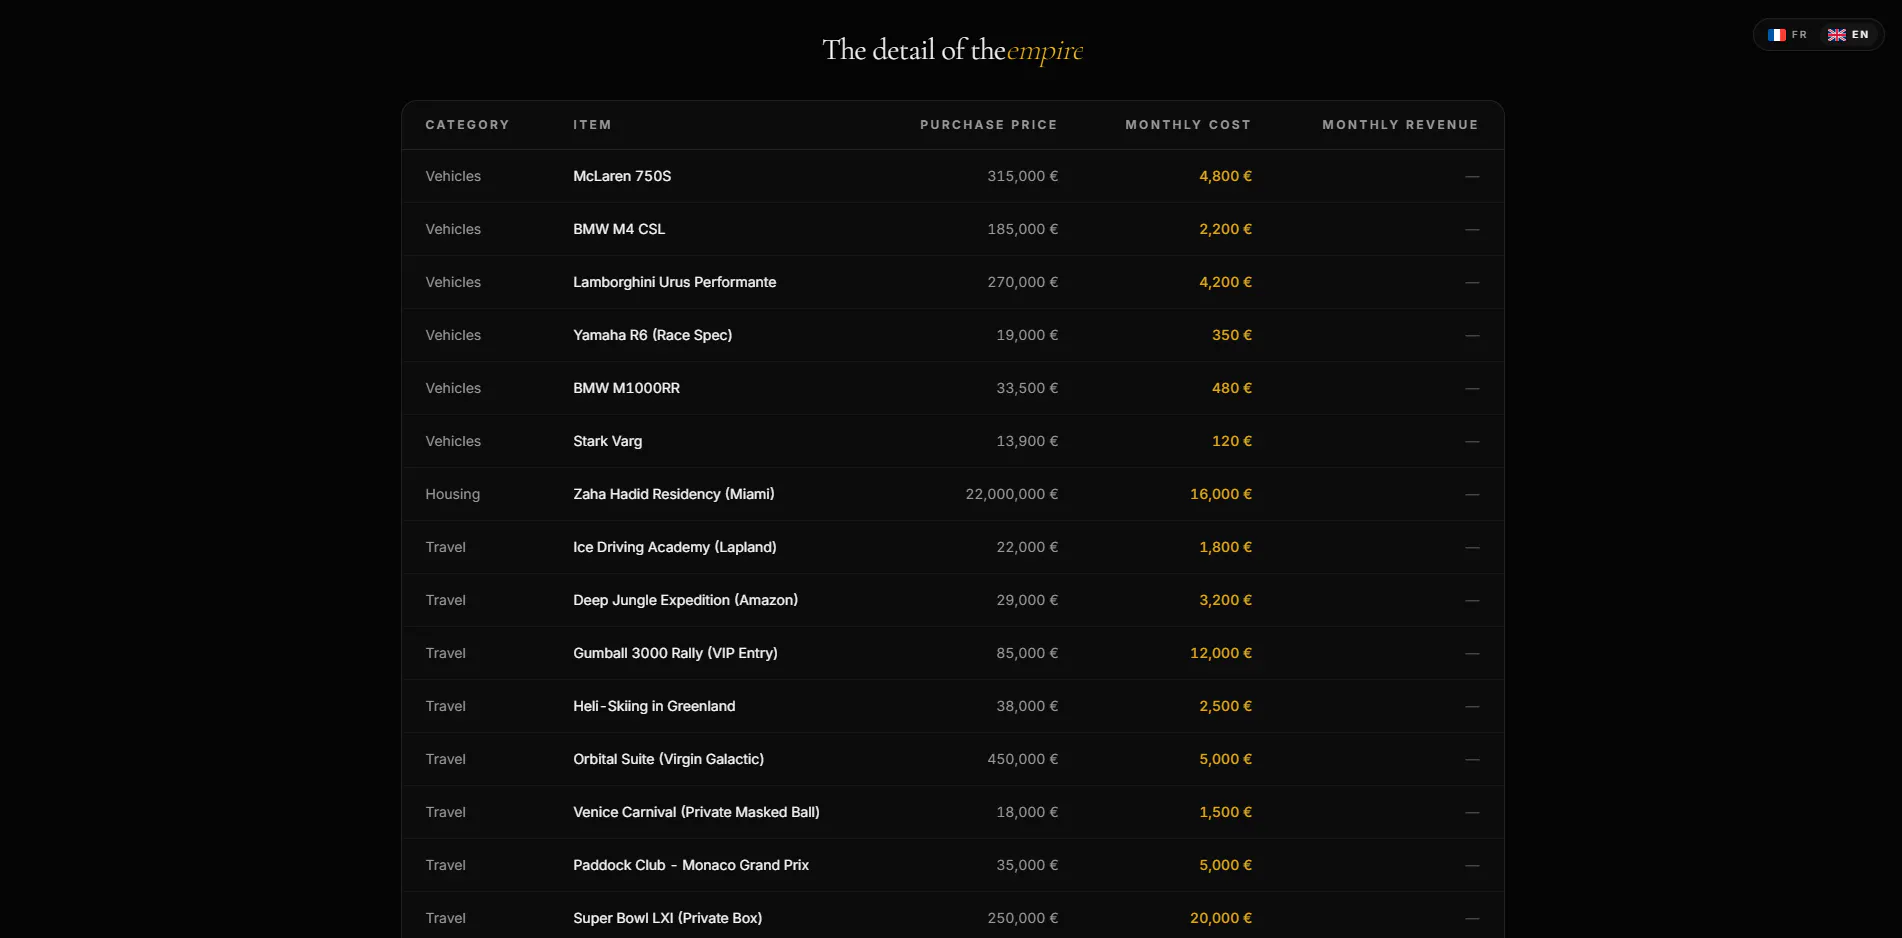This screenshot has width=1902, height=938.
Task: Click the 18,000 € purchase price
Action: (x=1027, y=812)
